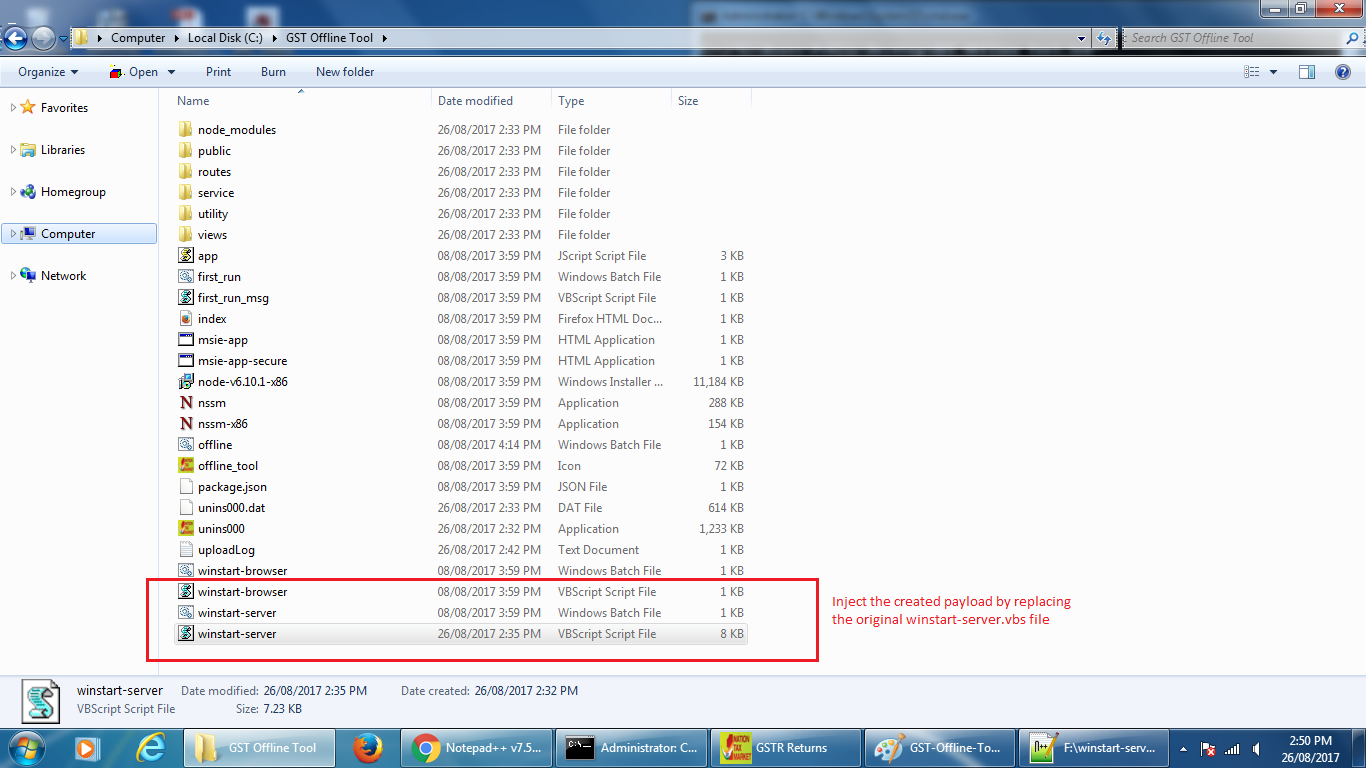Click the Computer breadcrumb in address bar
The height and width of the screenshot is (768, 1366).
tap(138, 38)
